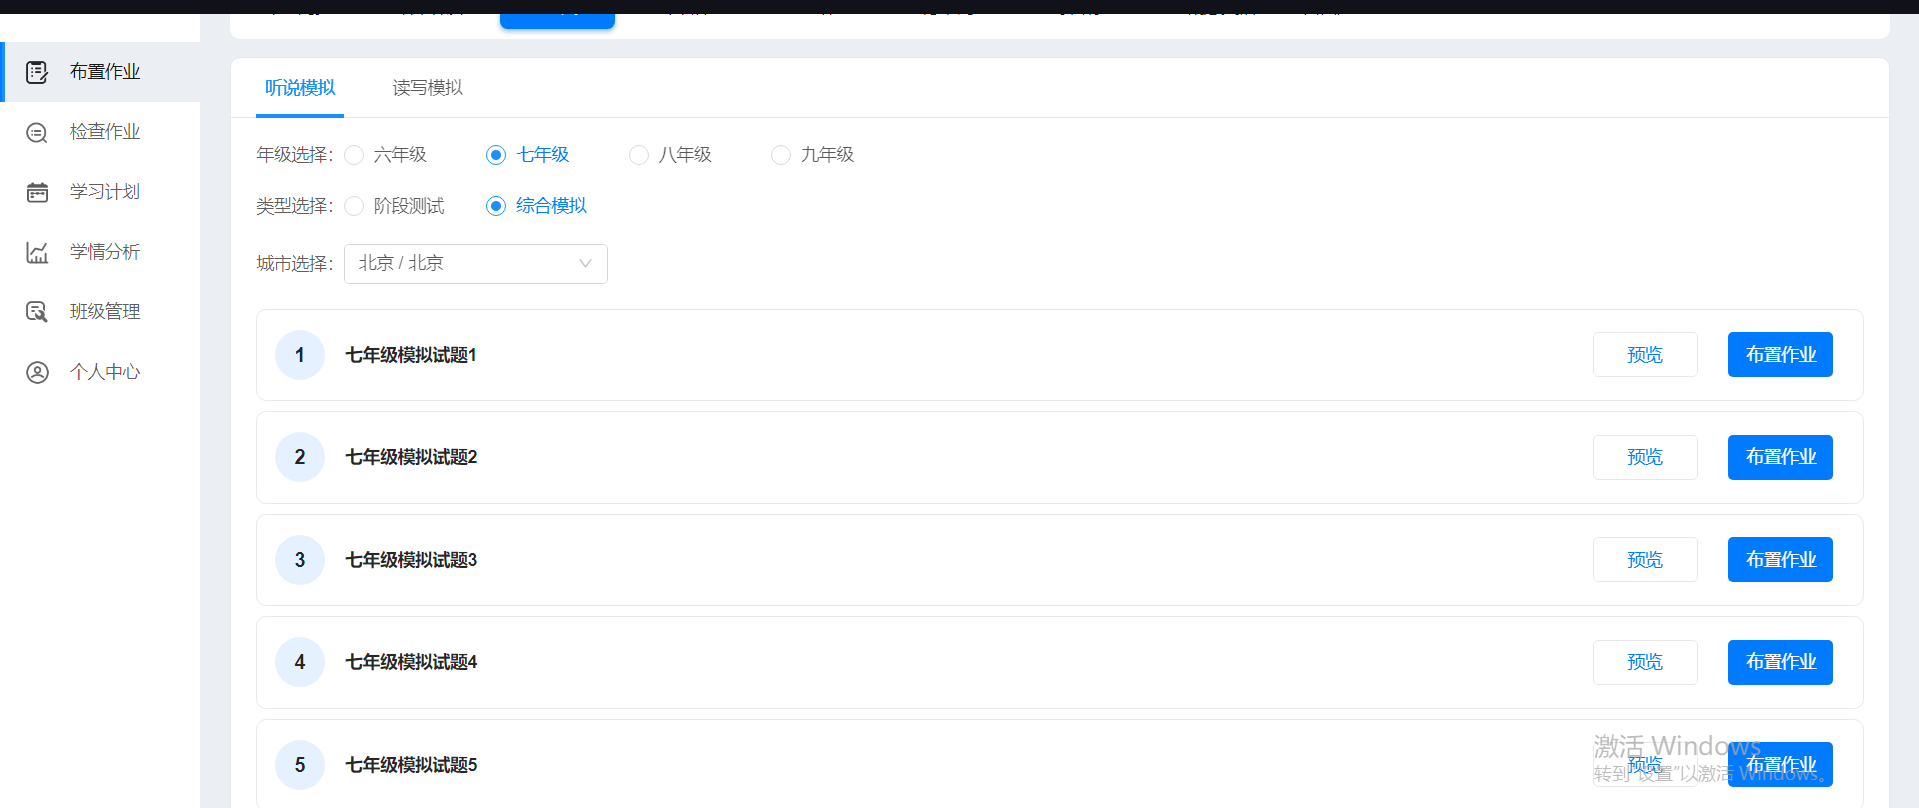1919x808 pixels.
Task: Click the number 5 circle badge
Action: click(x=300, y=765)
